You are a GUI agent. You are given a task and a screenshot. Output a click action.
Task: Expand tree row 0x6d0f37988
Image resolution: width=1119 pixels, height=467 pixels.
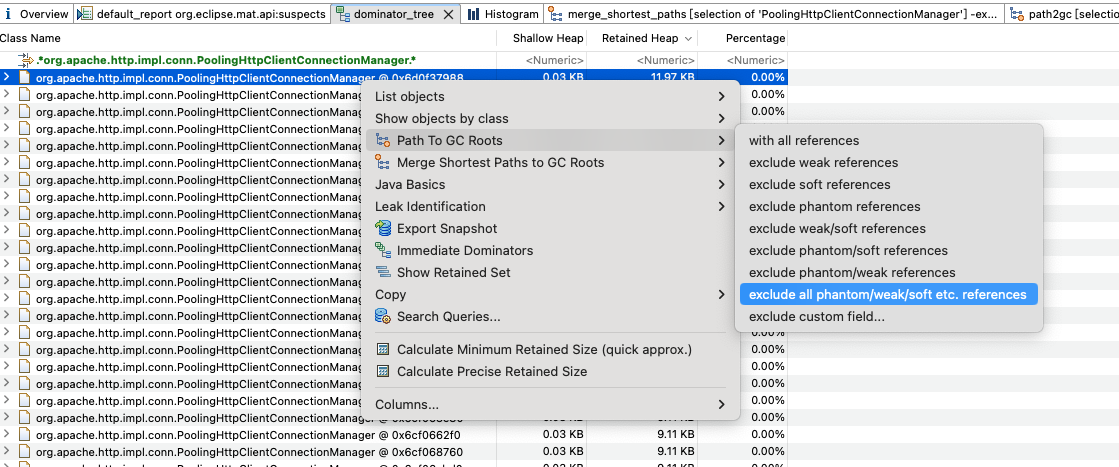6,76
